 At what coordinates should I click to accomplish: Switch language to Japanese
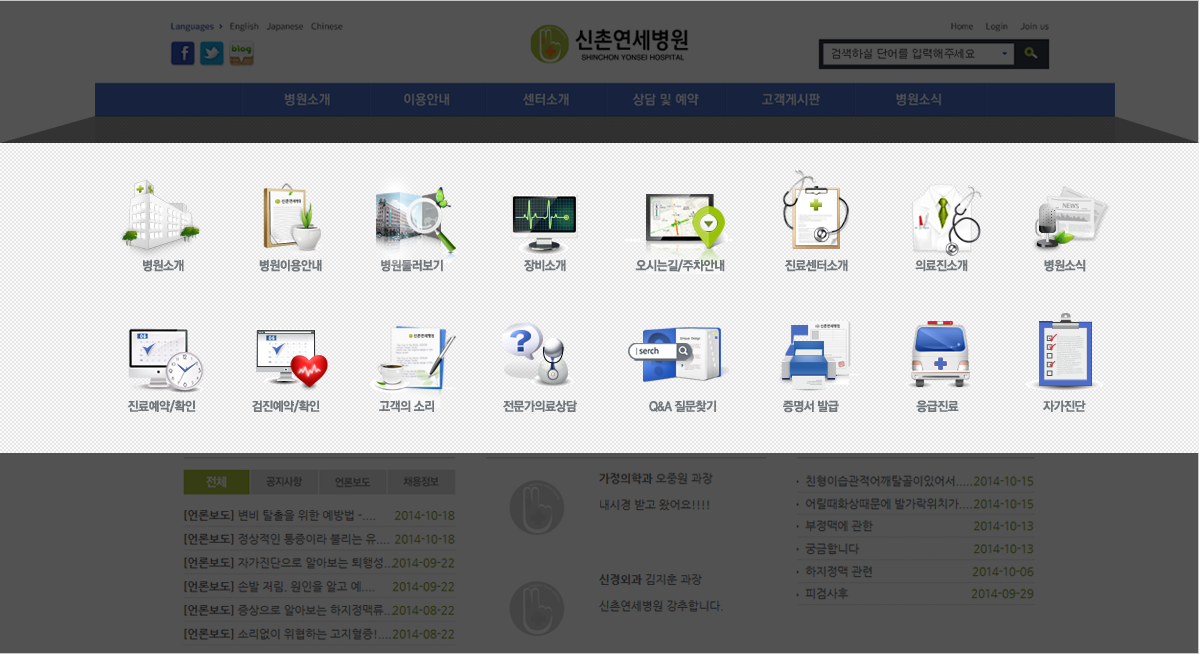click(285, 26)
